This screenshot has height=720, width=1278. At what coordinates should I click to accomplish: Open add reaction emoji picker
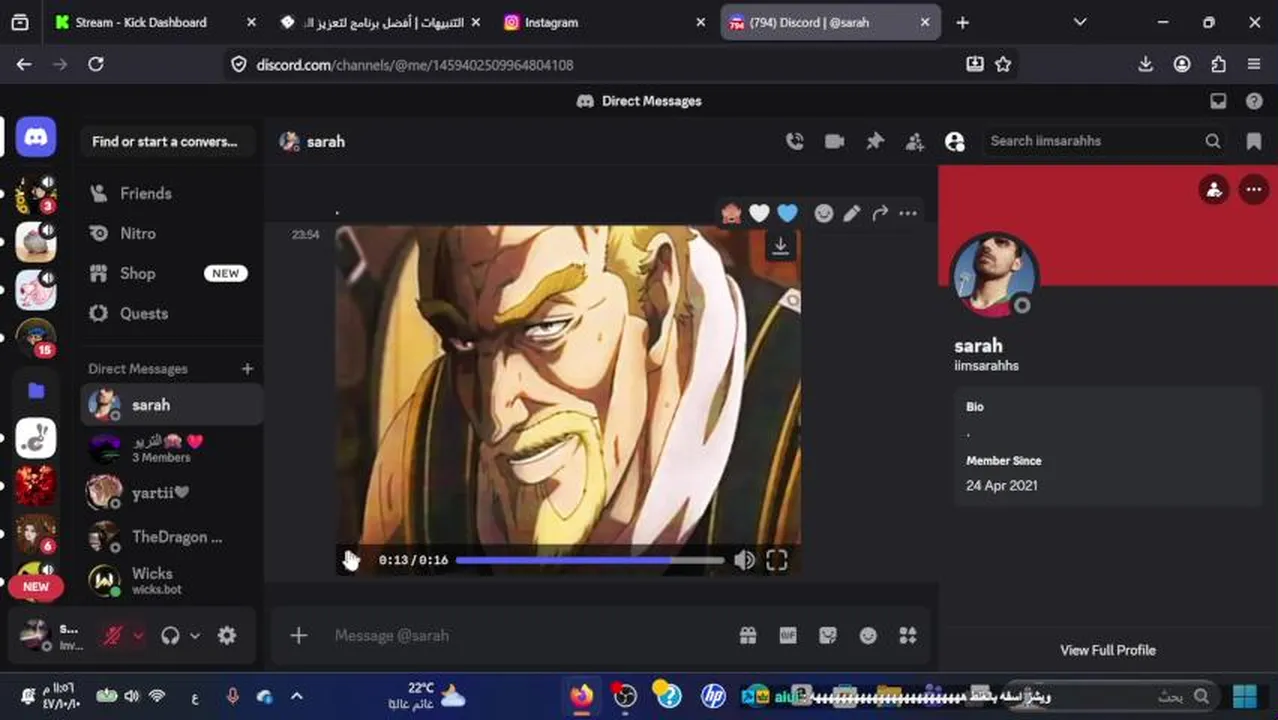click(x=823, y=213)
